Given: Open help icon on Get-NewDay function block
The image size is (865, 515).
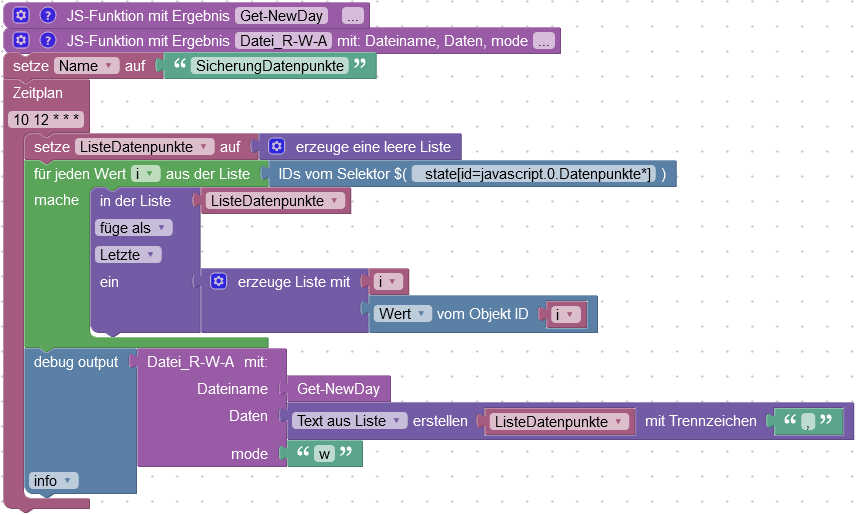Looking at the screenshot, I should pos(48,15).
